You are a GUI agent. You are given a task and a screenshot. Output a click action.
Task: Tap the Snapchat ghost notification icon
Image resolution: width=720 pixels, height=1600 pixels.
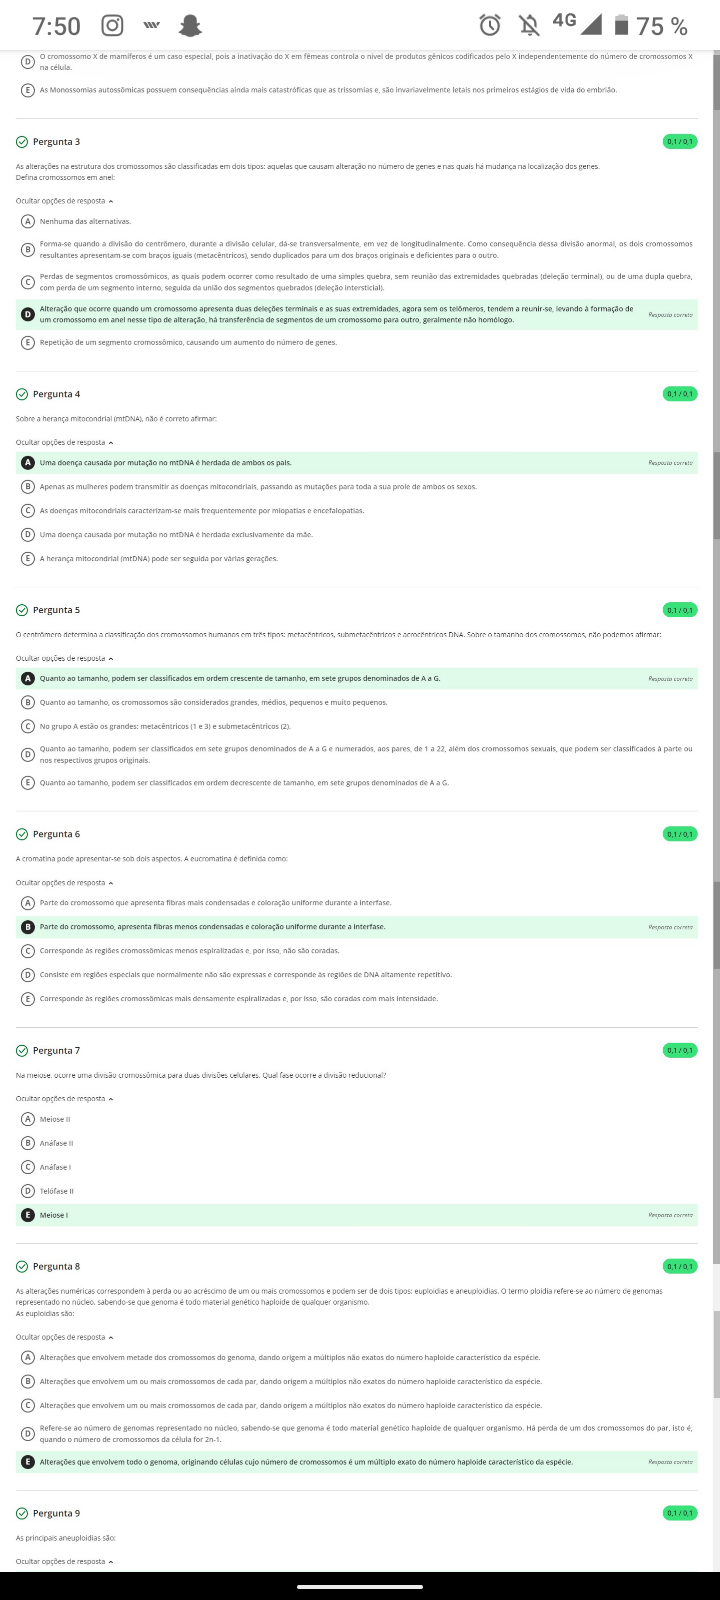(189, 25)
